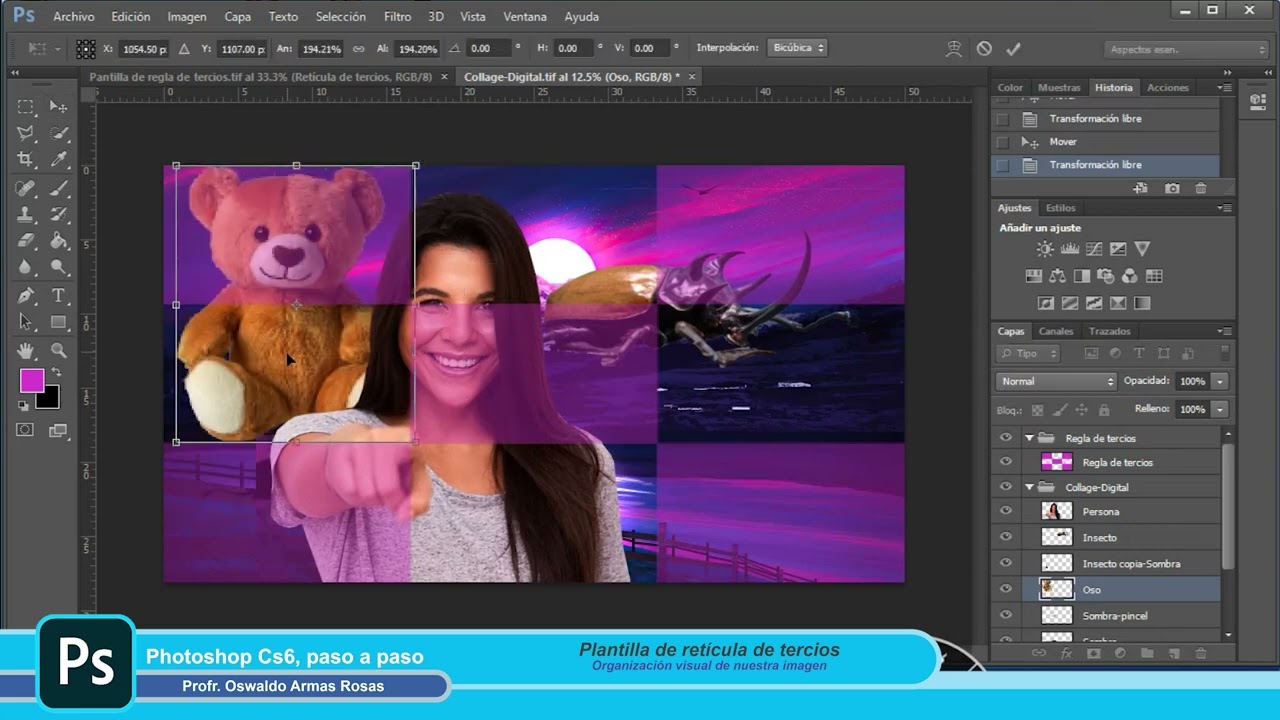The height and width of the screenshot is (720, 1280).
Task: Select the Text tool
Action: click(x=59, y=296)
